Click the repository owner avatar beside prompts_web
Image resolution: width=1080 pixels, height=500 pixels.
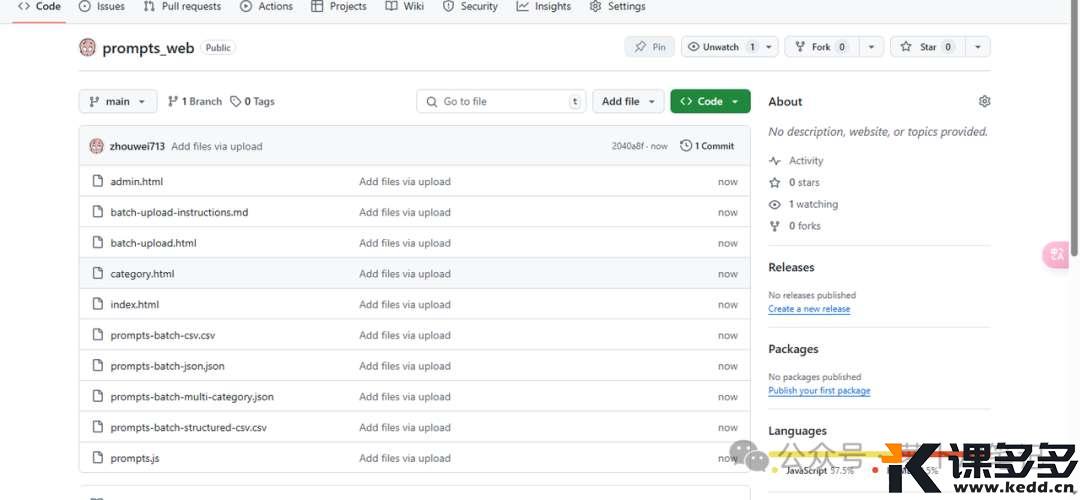87,47
